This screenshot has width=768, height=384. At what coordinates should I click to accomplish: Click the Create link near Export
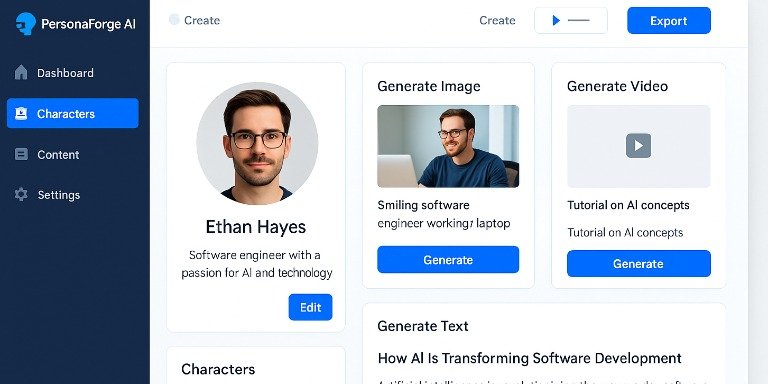[x=497, y=21]
